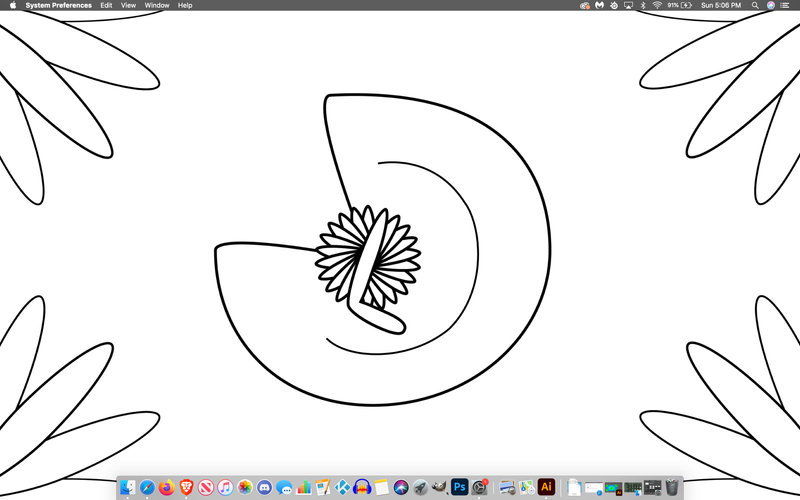Open Pages from the Dock
The height and width of the screenshot is (500, 800).
[323, 487]
